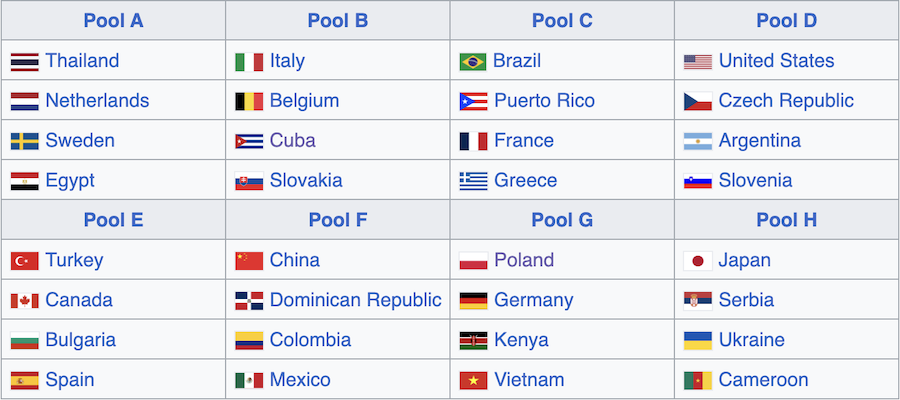Click the Brazil flag icon
This screenshot has height=400, width=900.
[x=473, y=61]
